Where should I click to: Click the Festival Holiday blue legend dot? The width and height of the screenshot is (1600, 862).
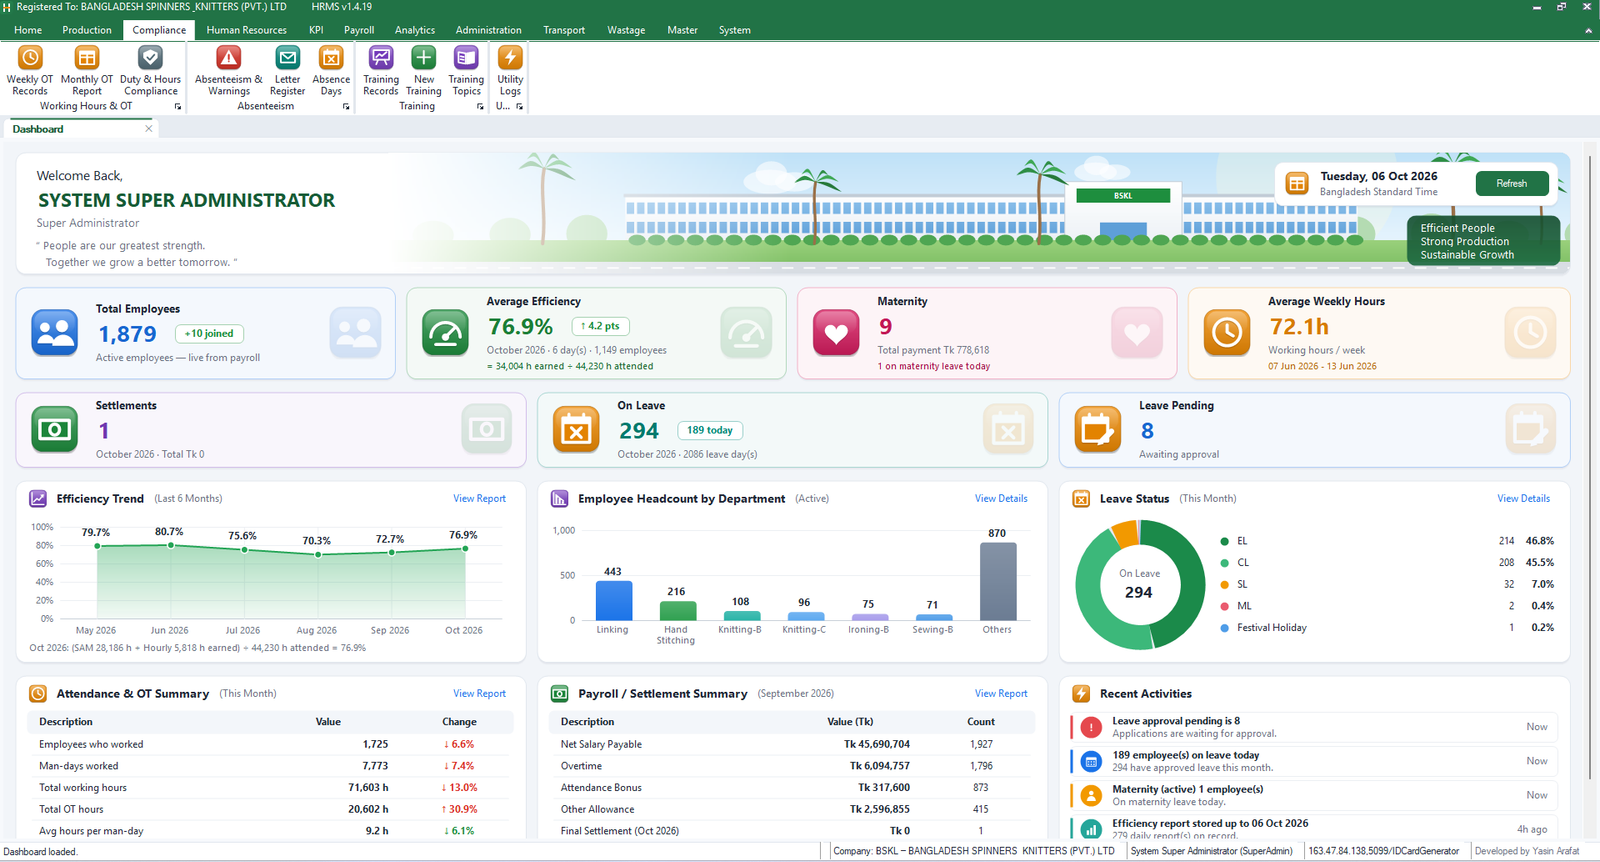point(1224,628)
